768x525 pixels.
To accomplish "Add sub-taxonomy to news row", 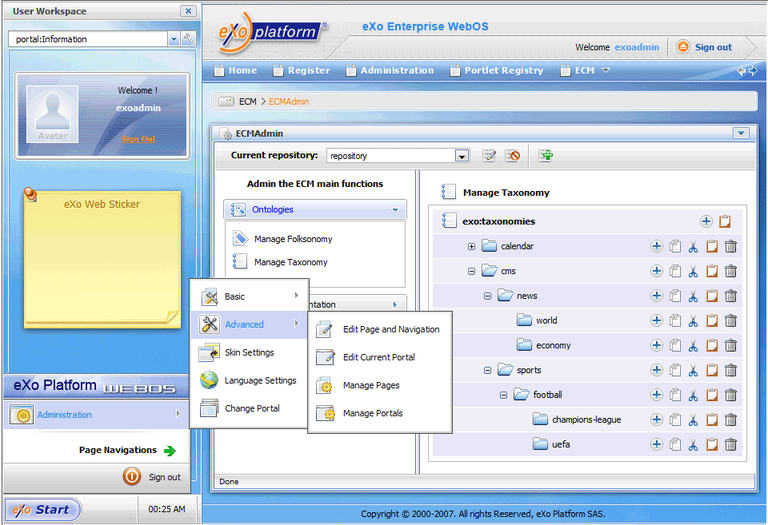I will 656,296.
